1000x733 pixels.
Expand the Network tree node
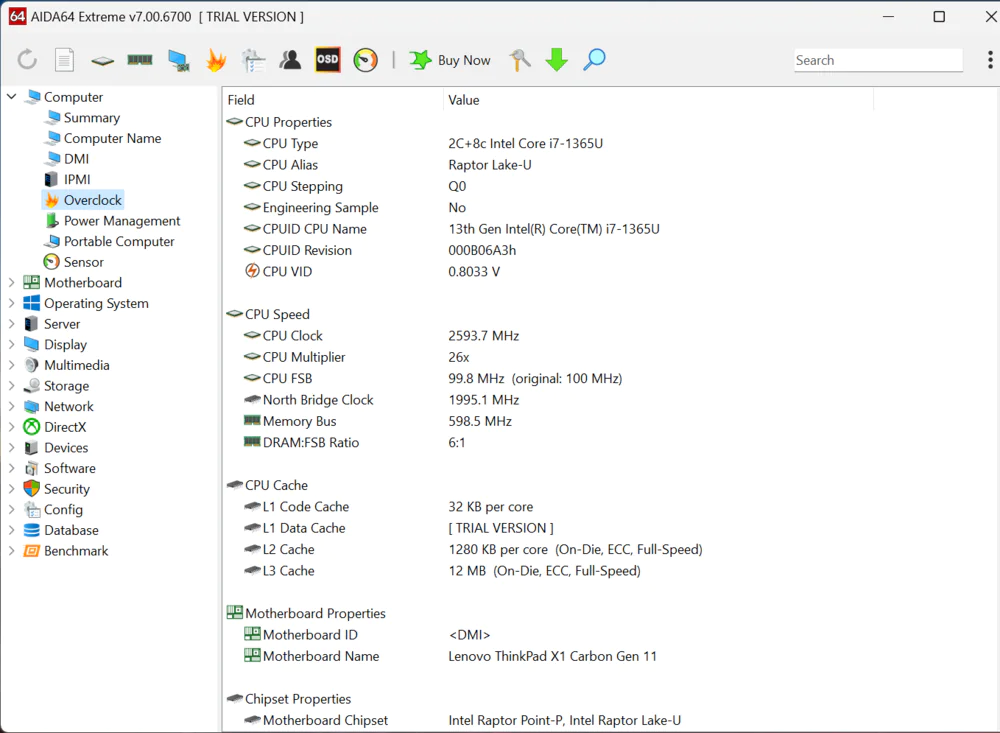coord(11,406)
